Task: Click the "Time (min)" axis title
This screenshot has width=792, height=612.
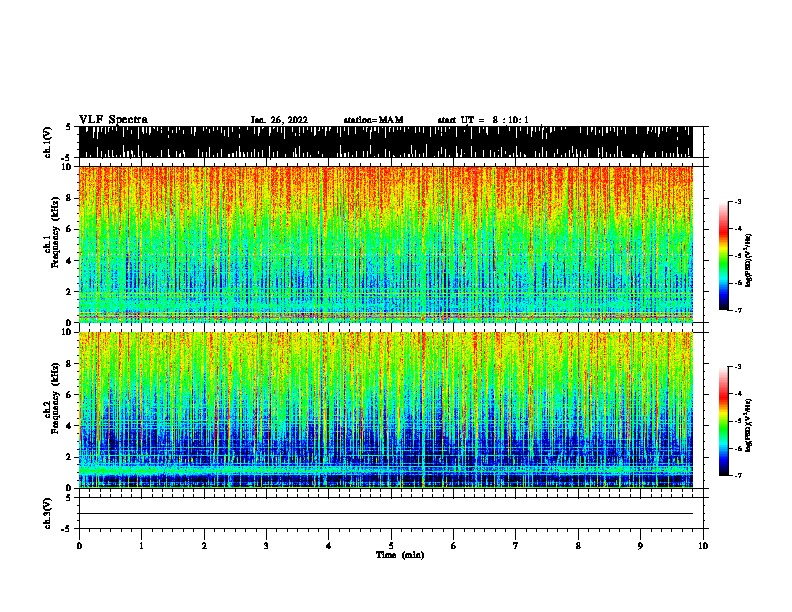Action: (x=400, y=555)
